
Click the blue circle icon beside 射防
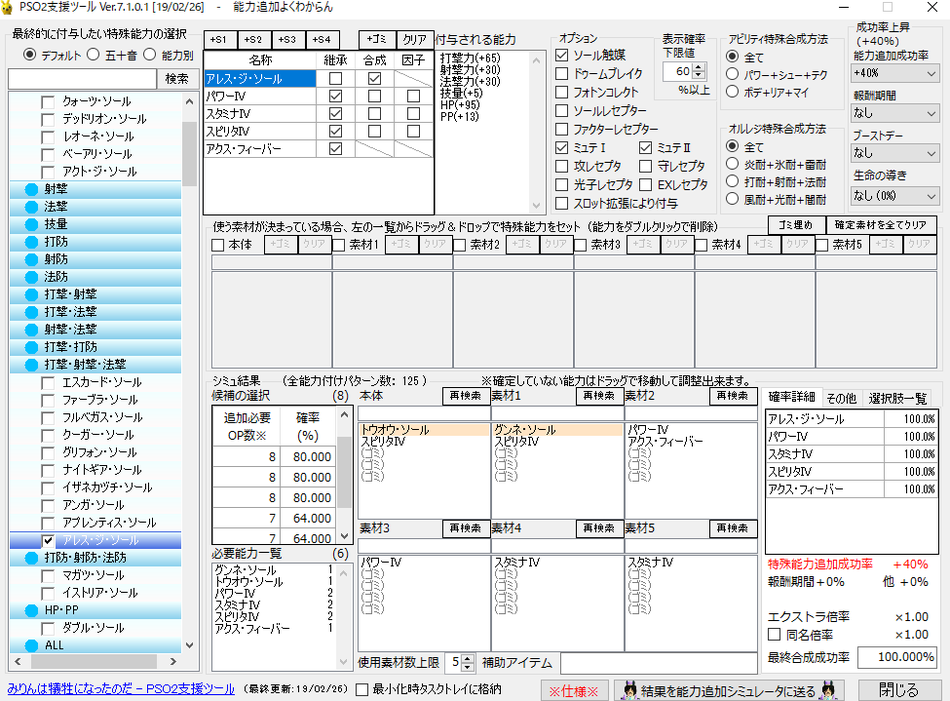32,260
